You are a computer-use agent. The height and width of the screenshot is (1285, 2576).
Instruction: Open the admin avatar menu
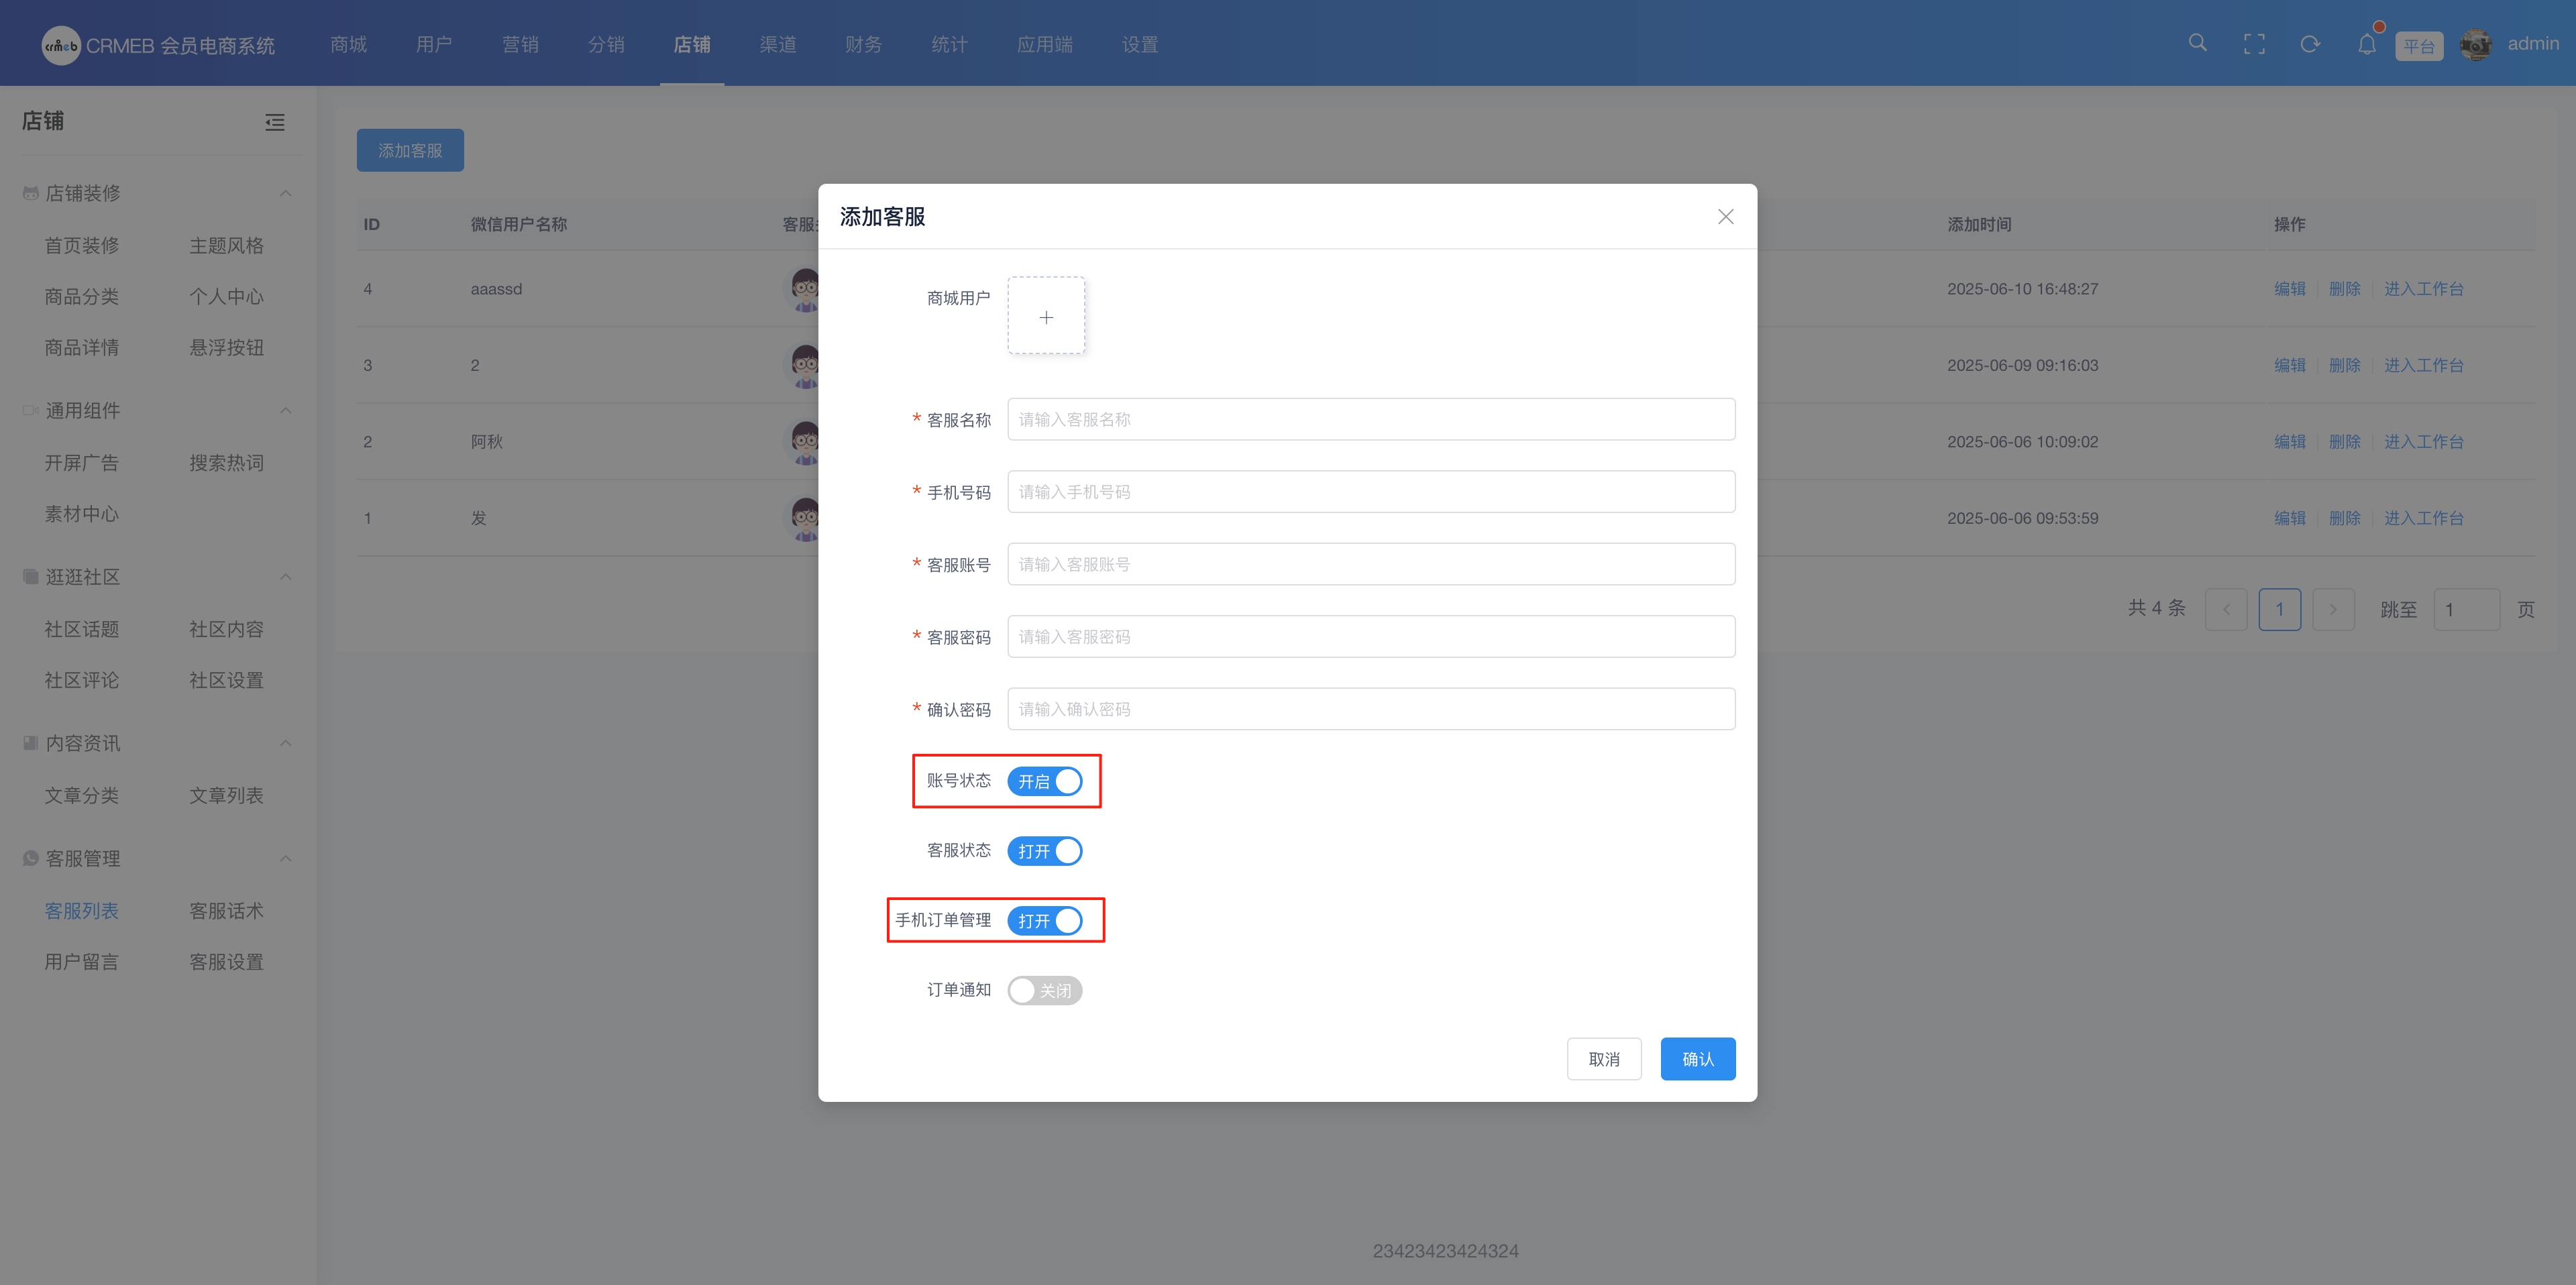tap(2476, 44)
